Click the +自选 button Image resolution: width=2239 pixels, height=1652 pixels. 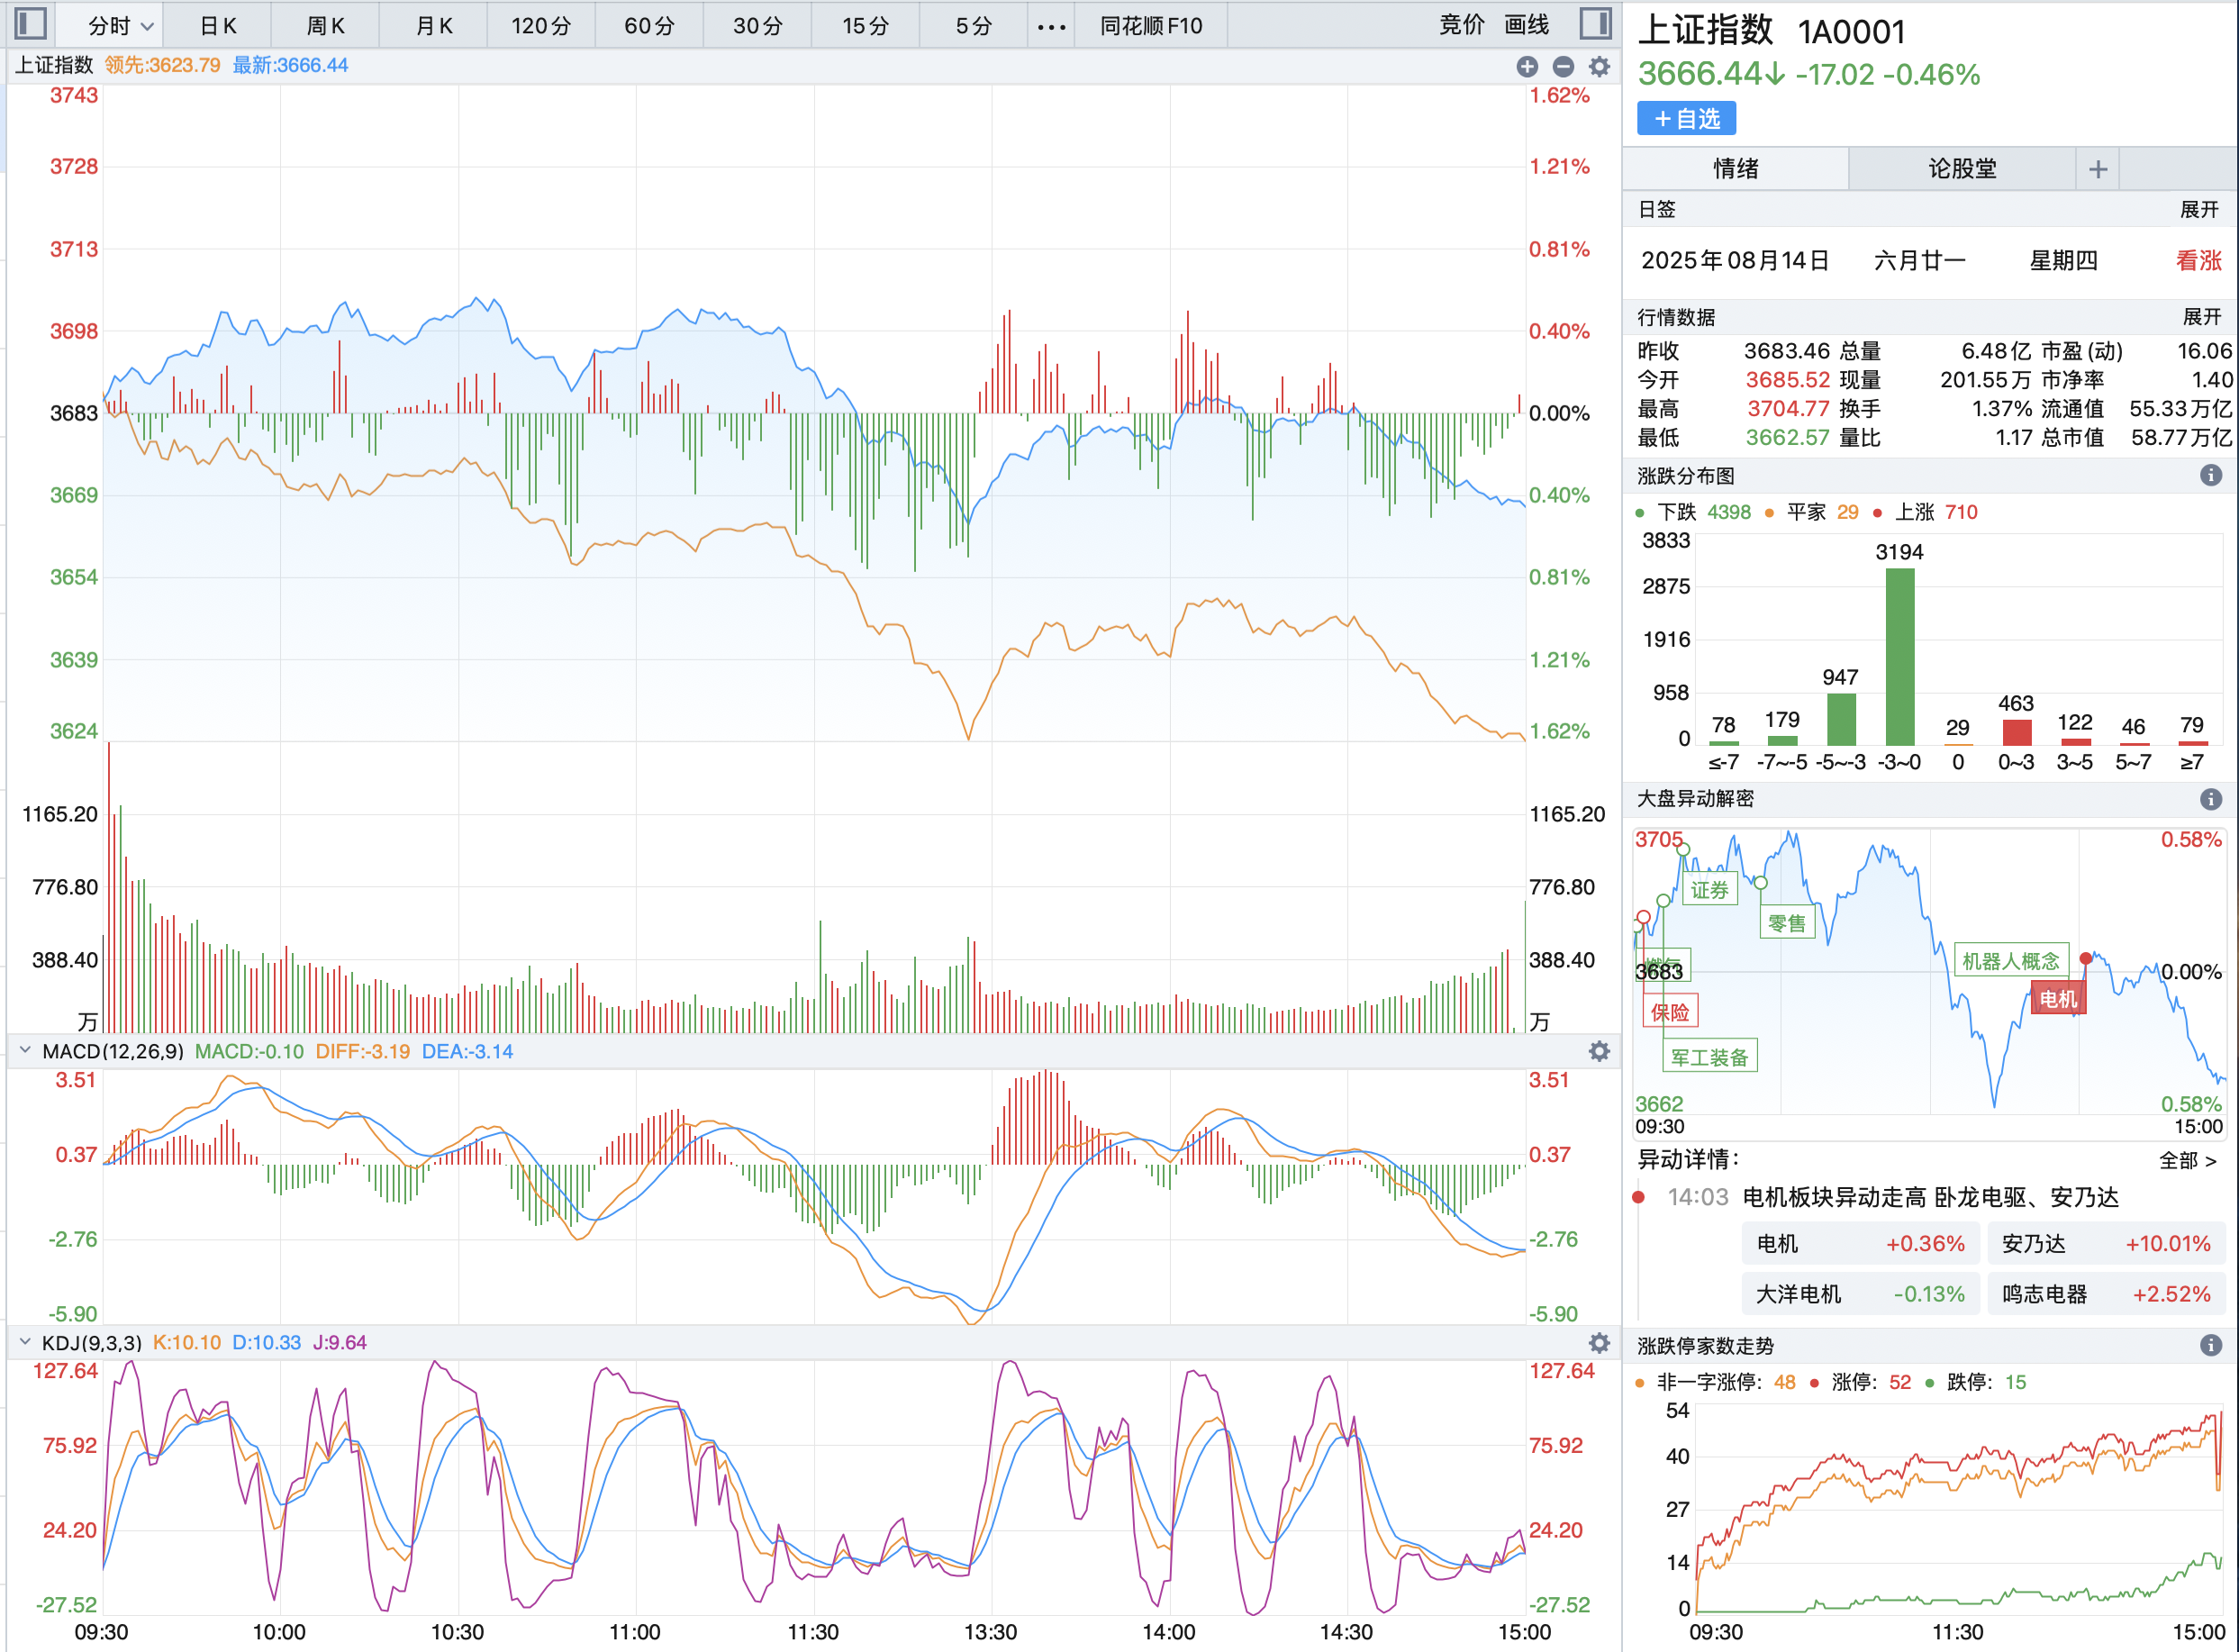coord(1686,118)
